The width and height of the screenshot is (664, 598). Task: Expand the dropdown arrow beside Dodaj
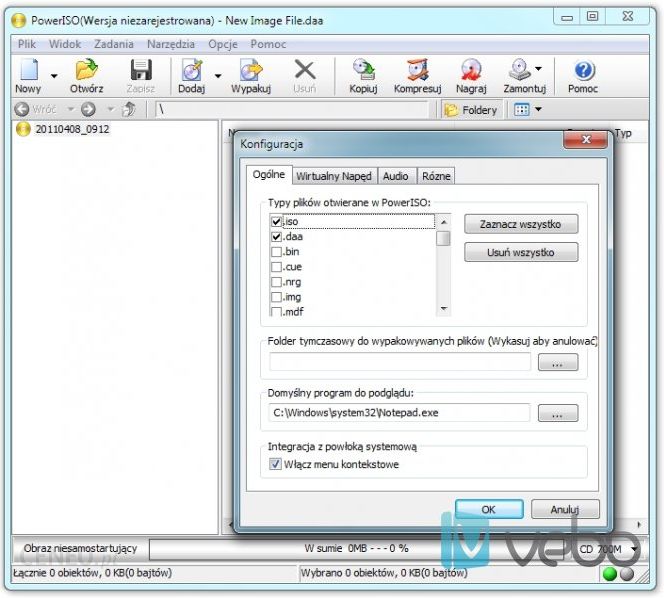click(218, 76)
